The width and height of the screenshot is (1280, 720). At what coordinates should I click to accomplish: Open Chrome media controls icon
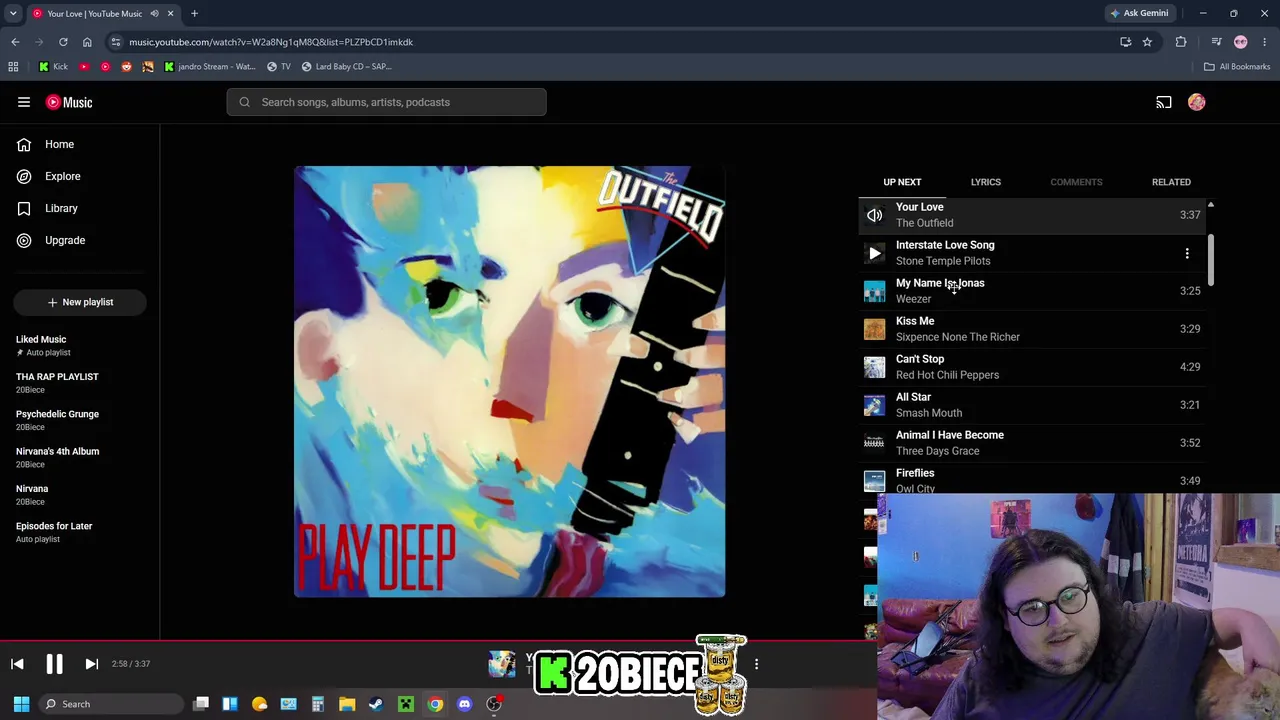(1216, 42)
